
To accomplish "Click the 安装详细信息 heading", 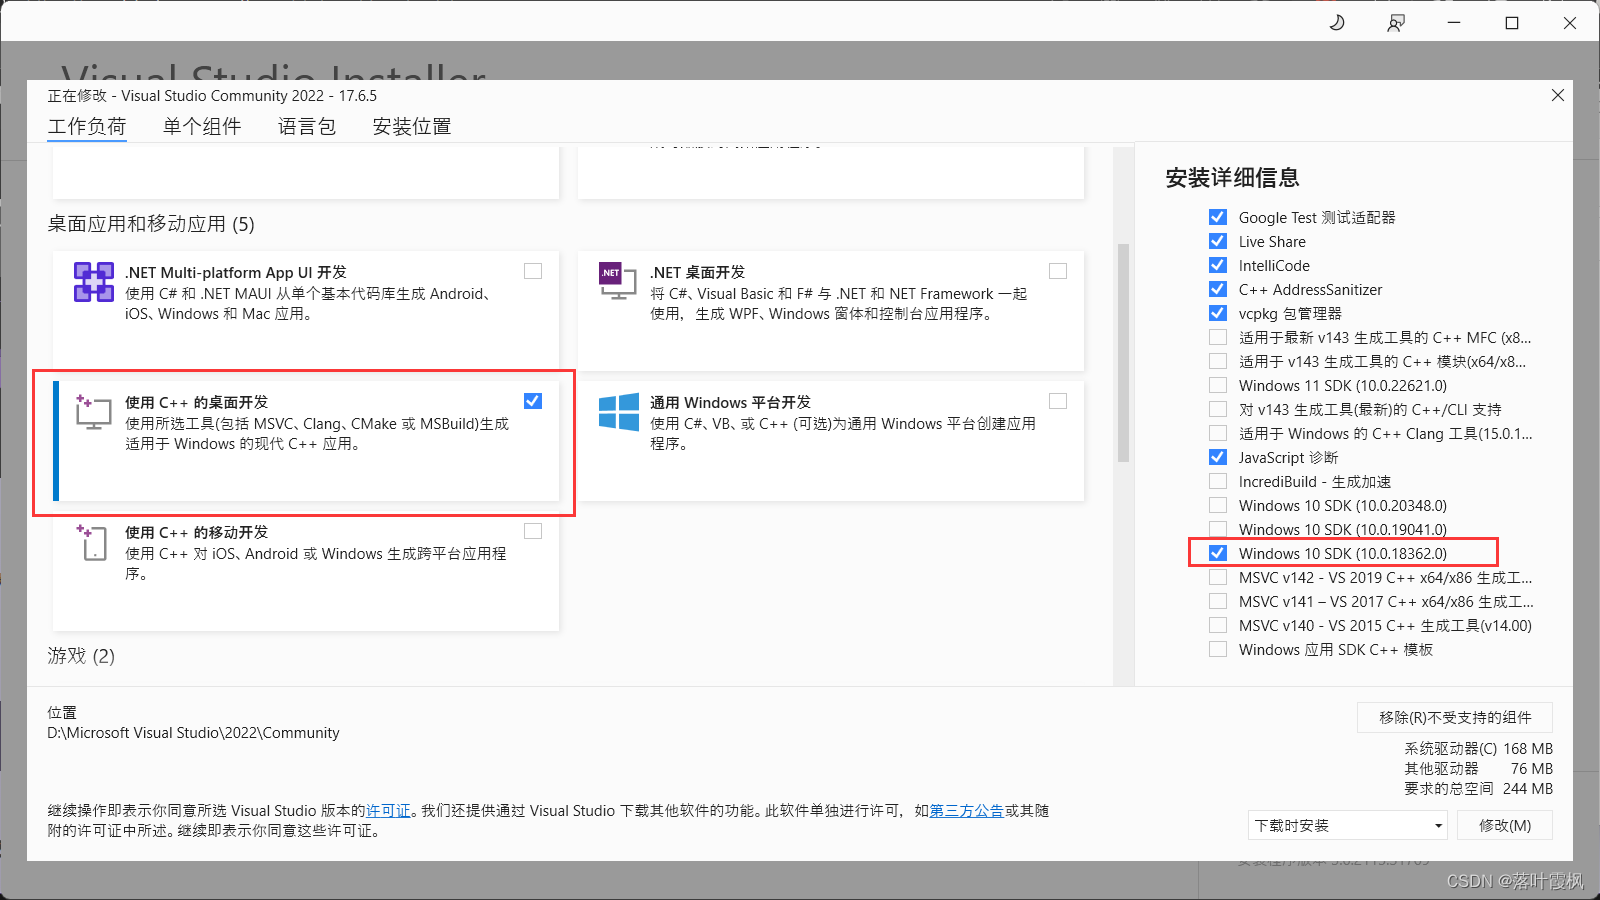I will [x=1232, y=178].
